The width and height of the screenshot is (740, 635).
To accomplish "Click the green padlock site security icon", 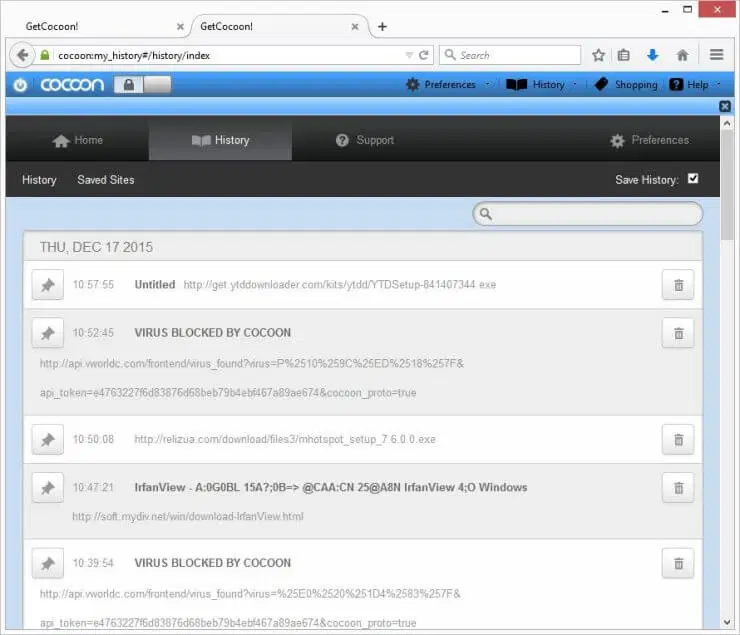I will pyautogui.click(x=45, y=55).
